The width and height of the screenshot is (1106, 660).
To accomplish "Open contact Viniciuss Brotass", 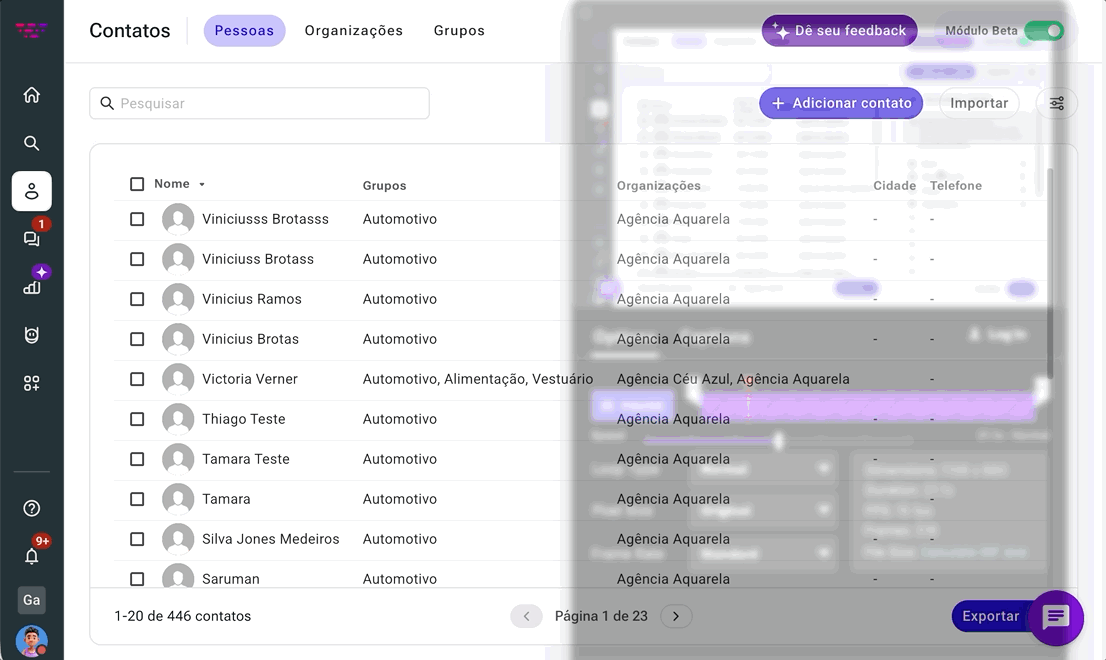I will (x=258, y=259).
